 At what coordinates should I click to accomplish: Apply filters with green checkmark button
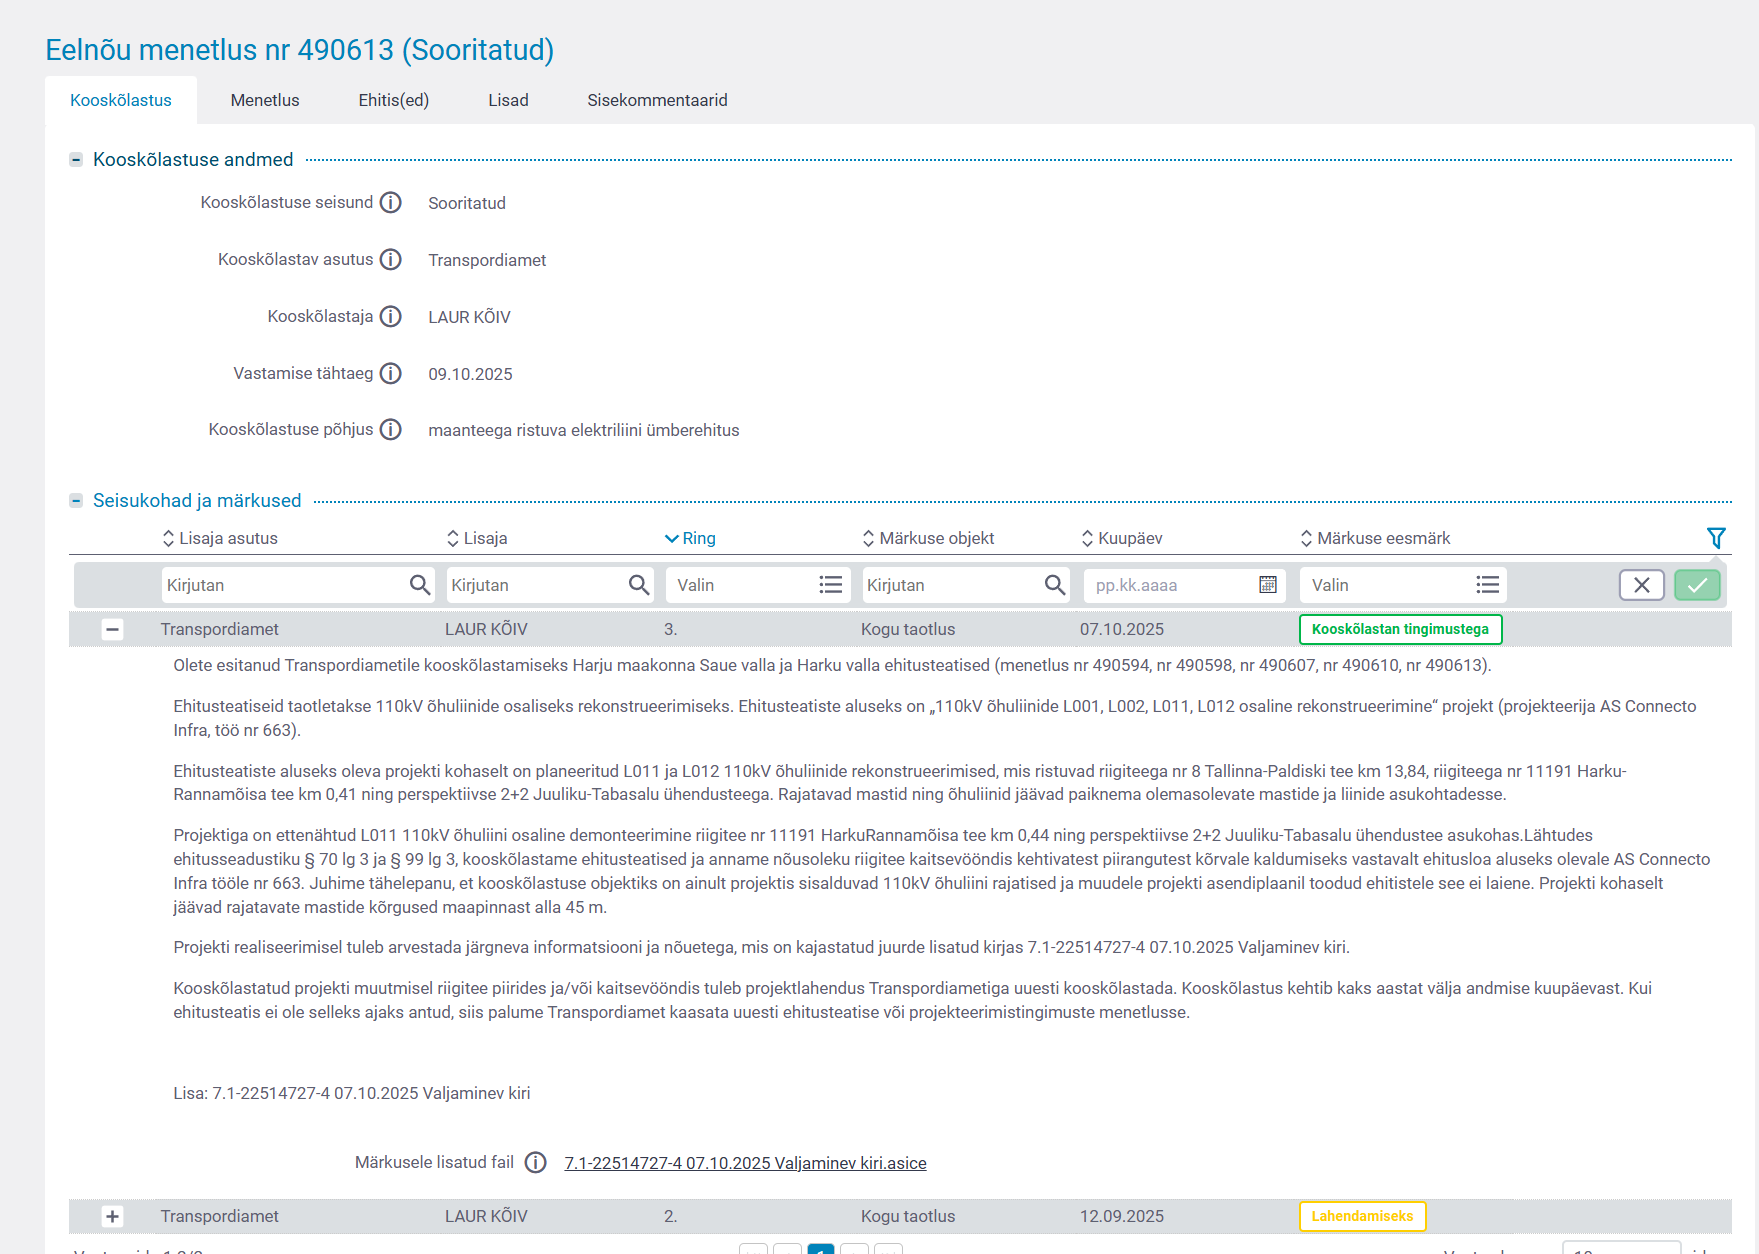click(x=1697, y=585)
